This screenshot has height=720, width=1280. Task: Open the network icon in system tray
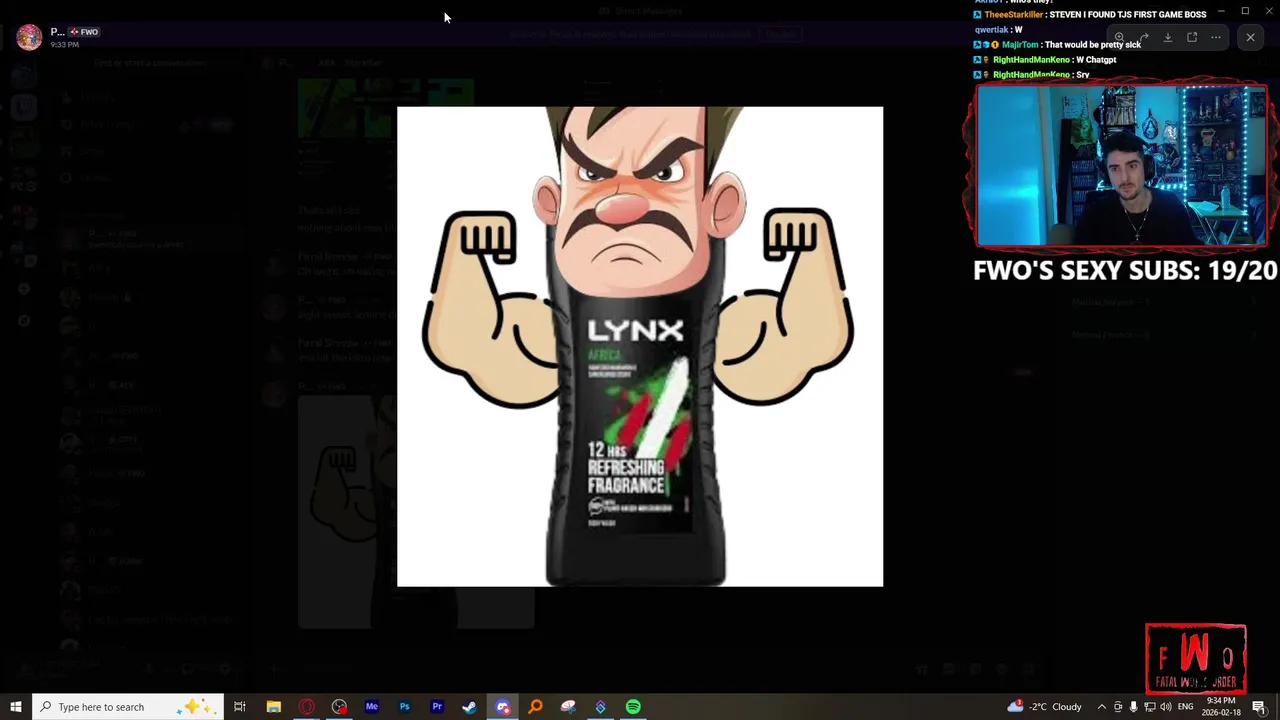click(x=1149, y=707)
